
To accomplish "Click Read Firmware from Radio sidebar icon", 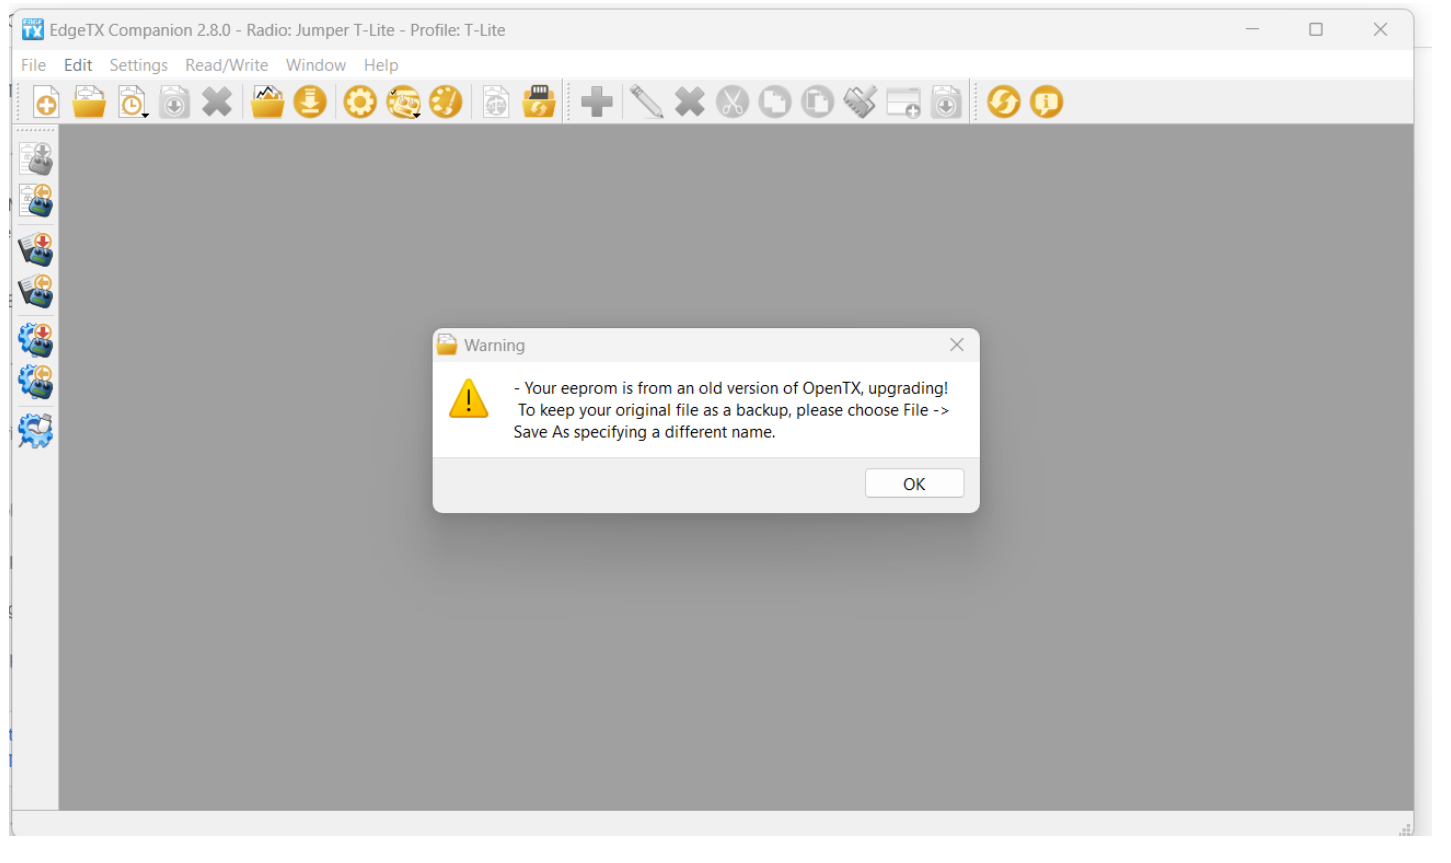I will click(36, 382).
